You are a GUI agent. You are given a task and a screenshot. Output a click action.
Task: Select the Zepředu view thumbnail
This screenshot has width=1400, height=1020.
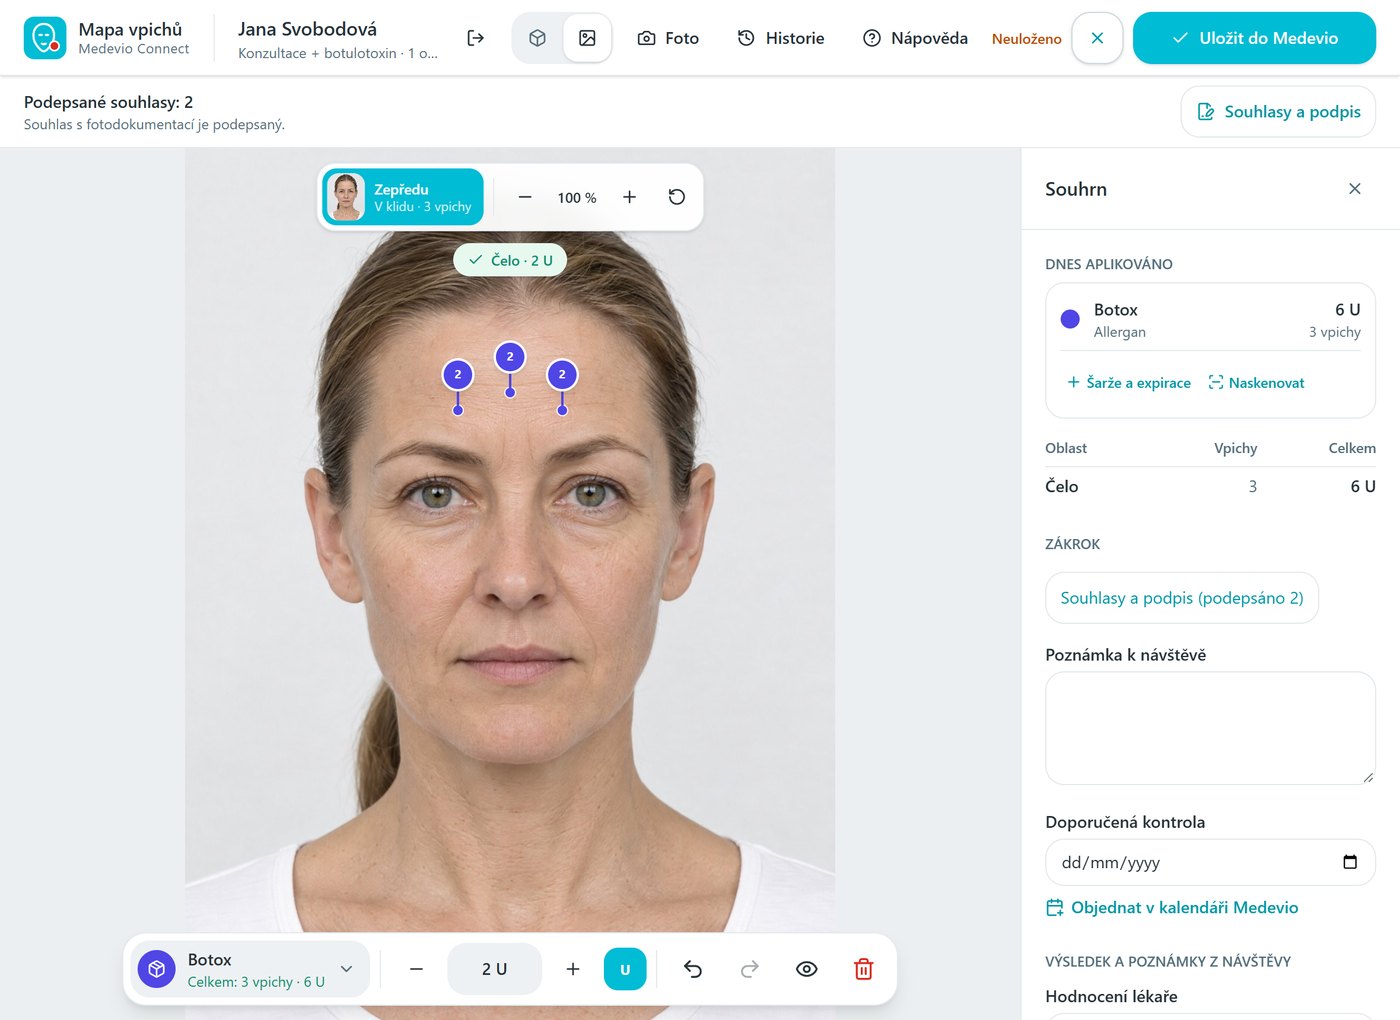click(403, 197)
